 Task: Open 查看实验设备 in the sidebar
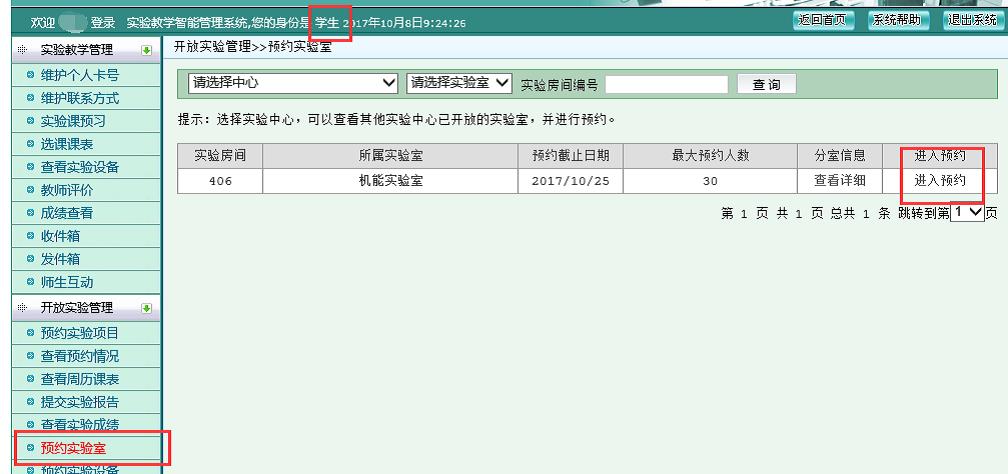79,167
